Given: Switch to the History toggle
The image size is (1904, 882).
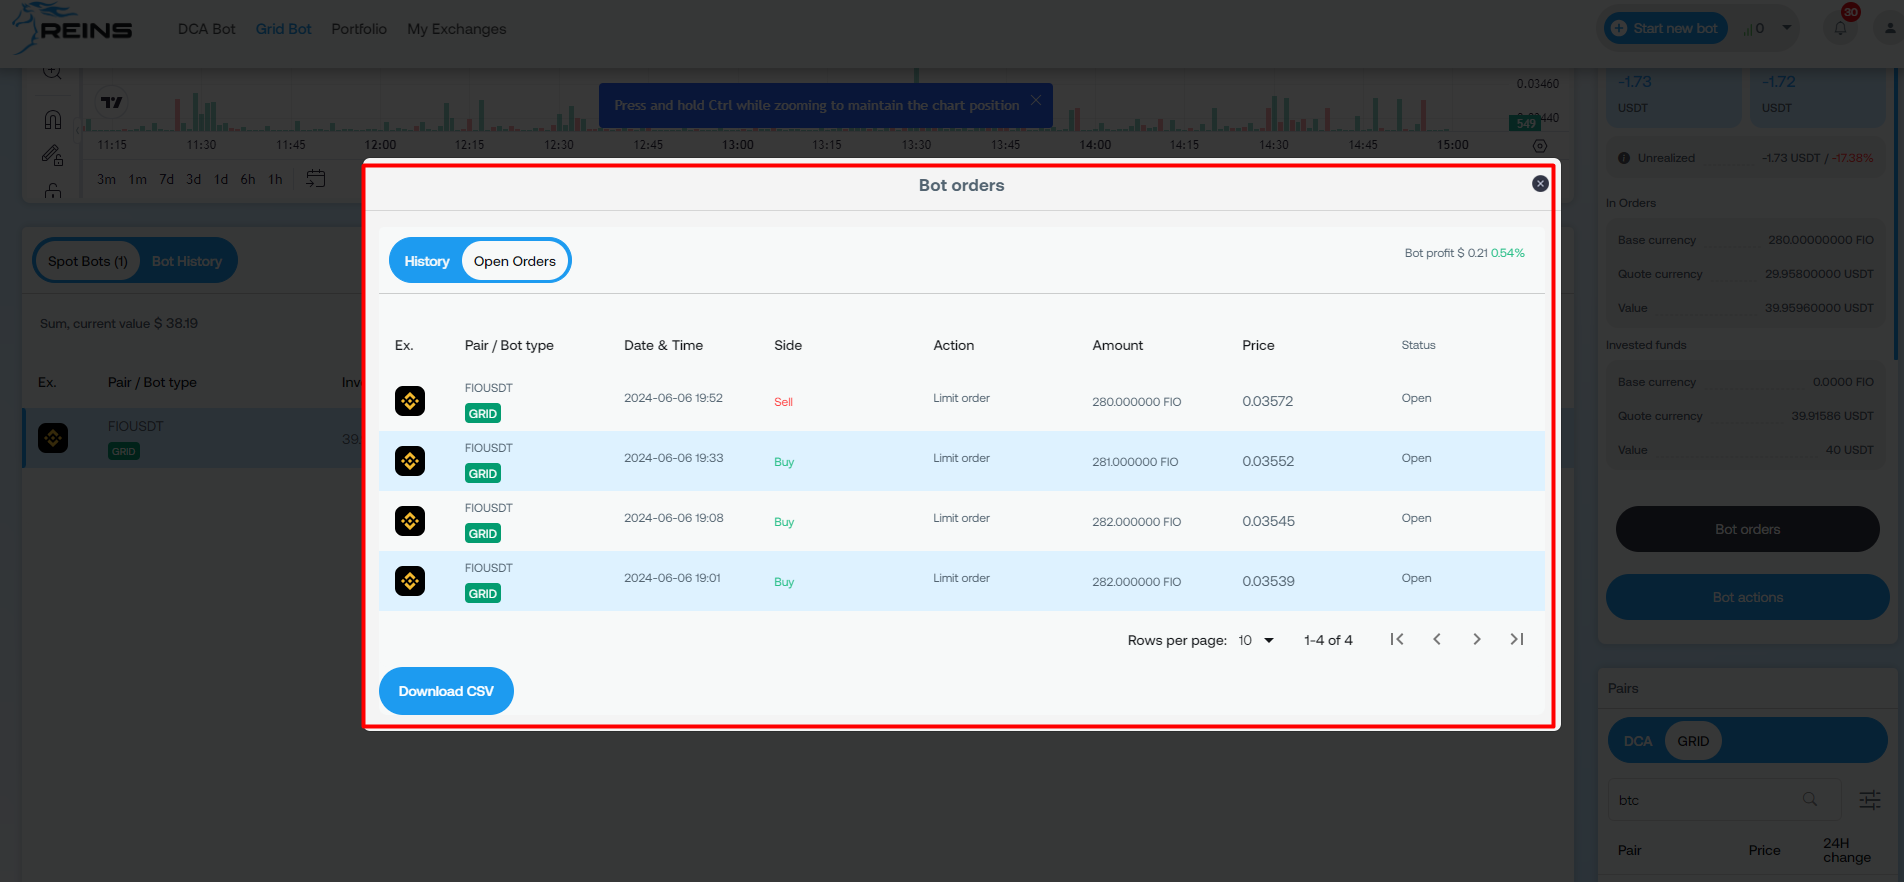Looking at the screenshot, I should pyautogui.click(x=427, y=261).
